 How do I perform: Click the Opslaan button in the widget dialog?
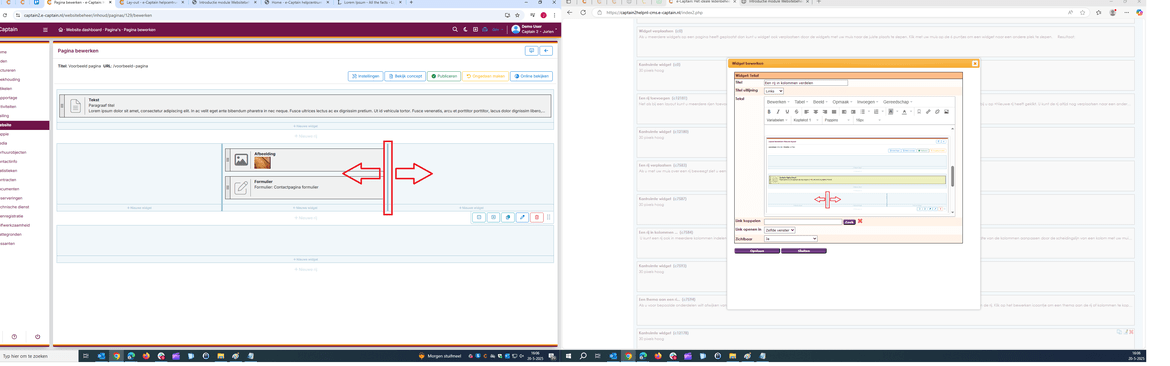tap(757, 251)
